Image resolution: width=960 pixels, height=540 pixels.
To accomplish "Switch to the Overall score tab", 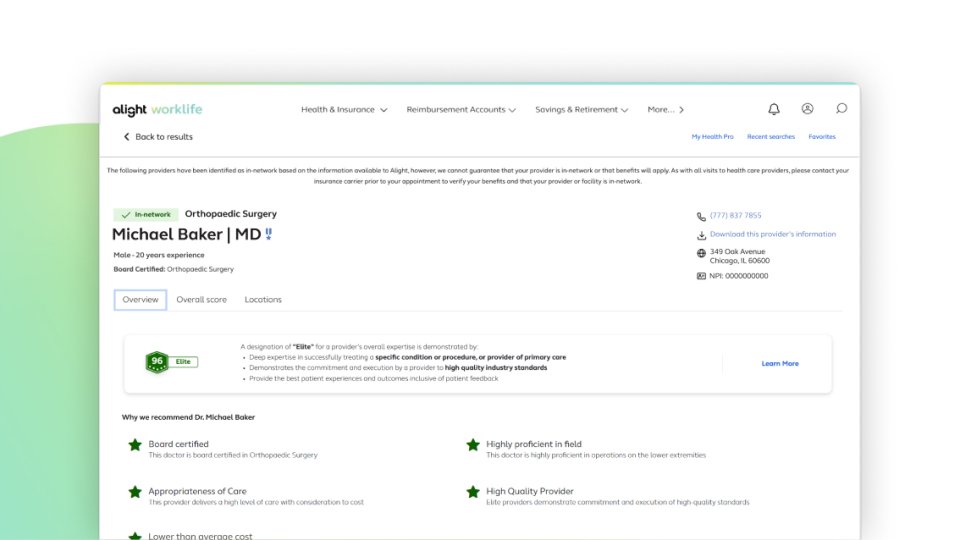I will [201, 299].
